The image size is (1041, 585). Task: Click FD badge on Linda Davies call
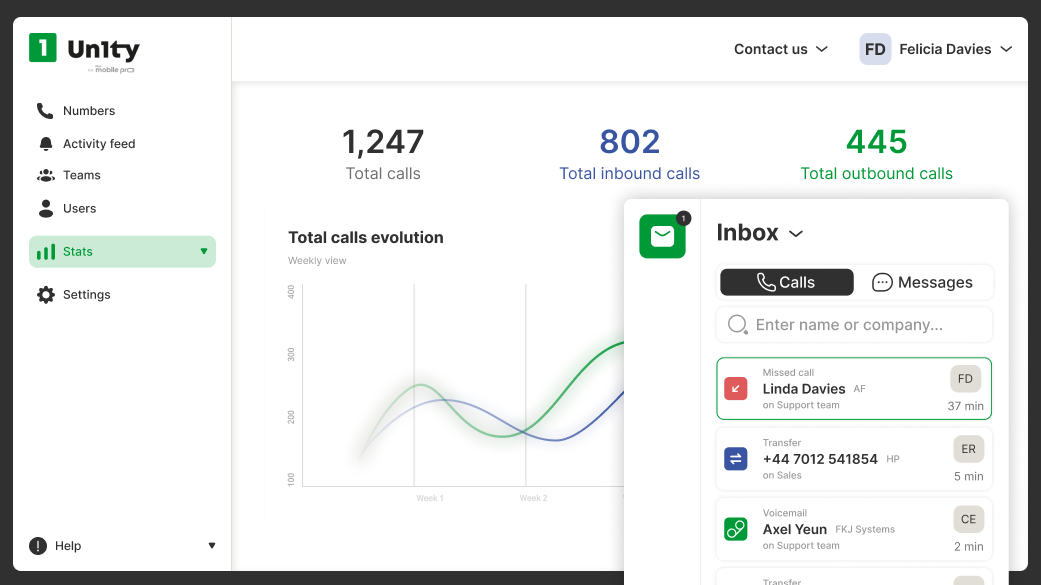coord(965,379)
